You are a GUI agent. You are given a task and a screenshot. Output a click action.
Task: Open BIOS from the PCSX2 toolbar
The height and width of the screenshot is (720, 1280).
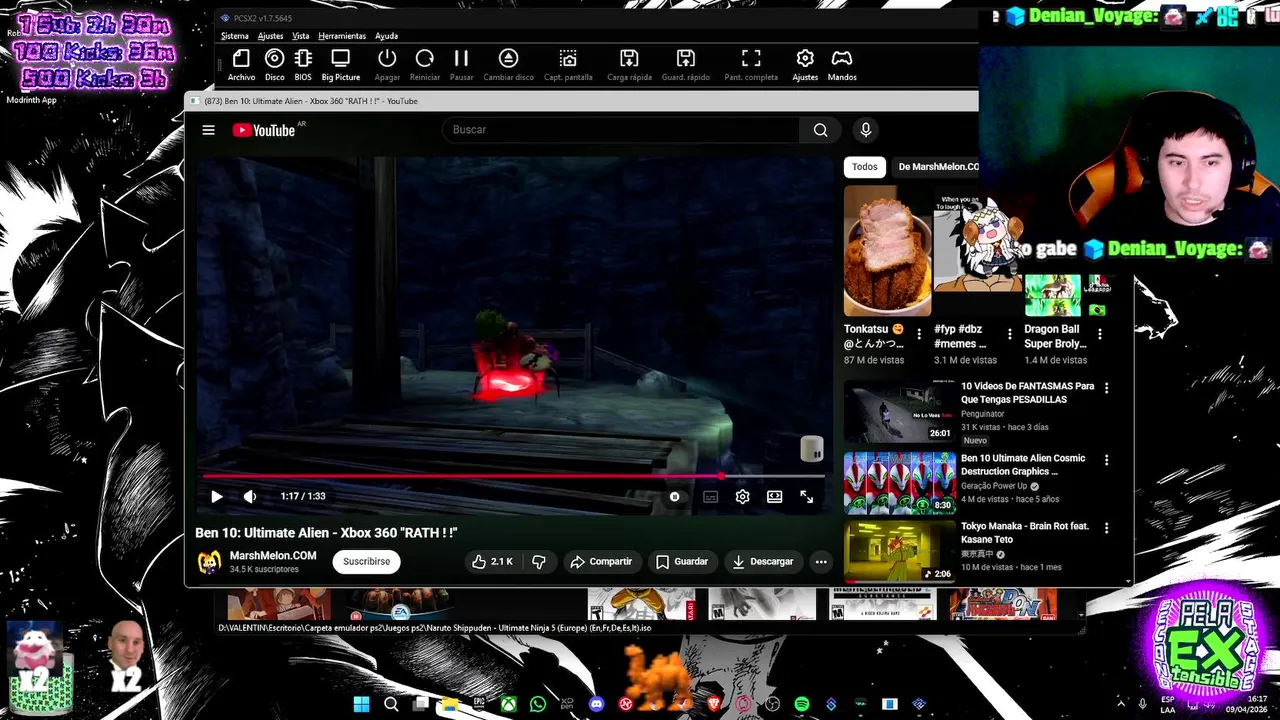(303, 65)
